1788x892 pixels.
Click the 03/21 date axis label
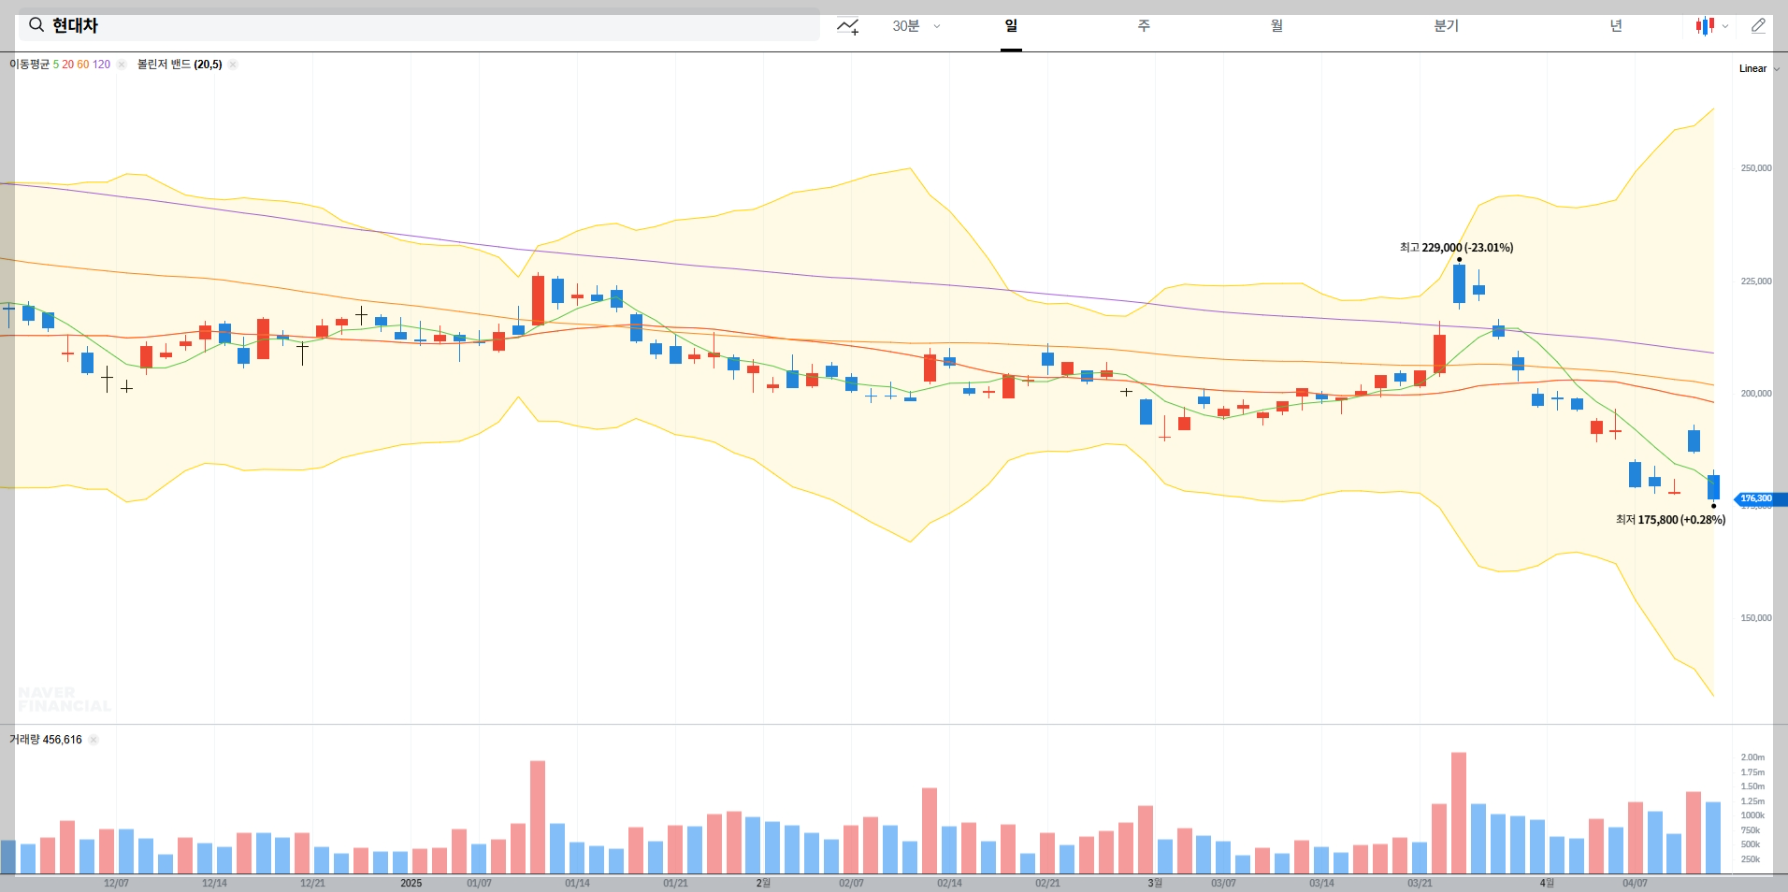tap(1420, 883)
